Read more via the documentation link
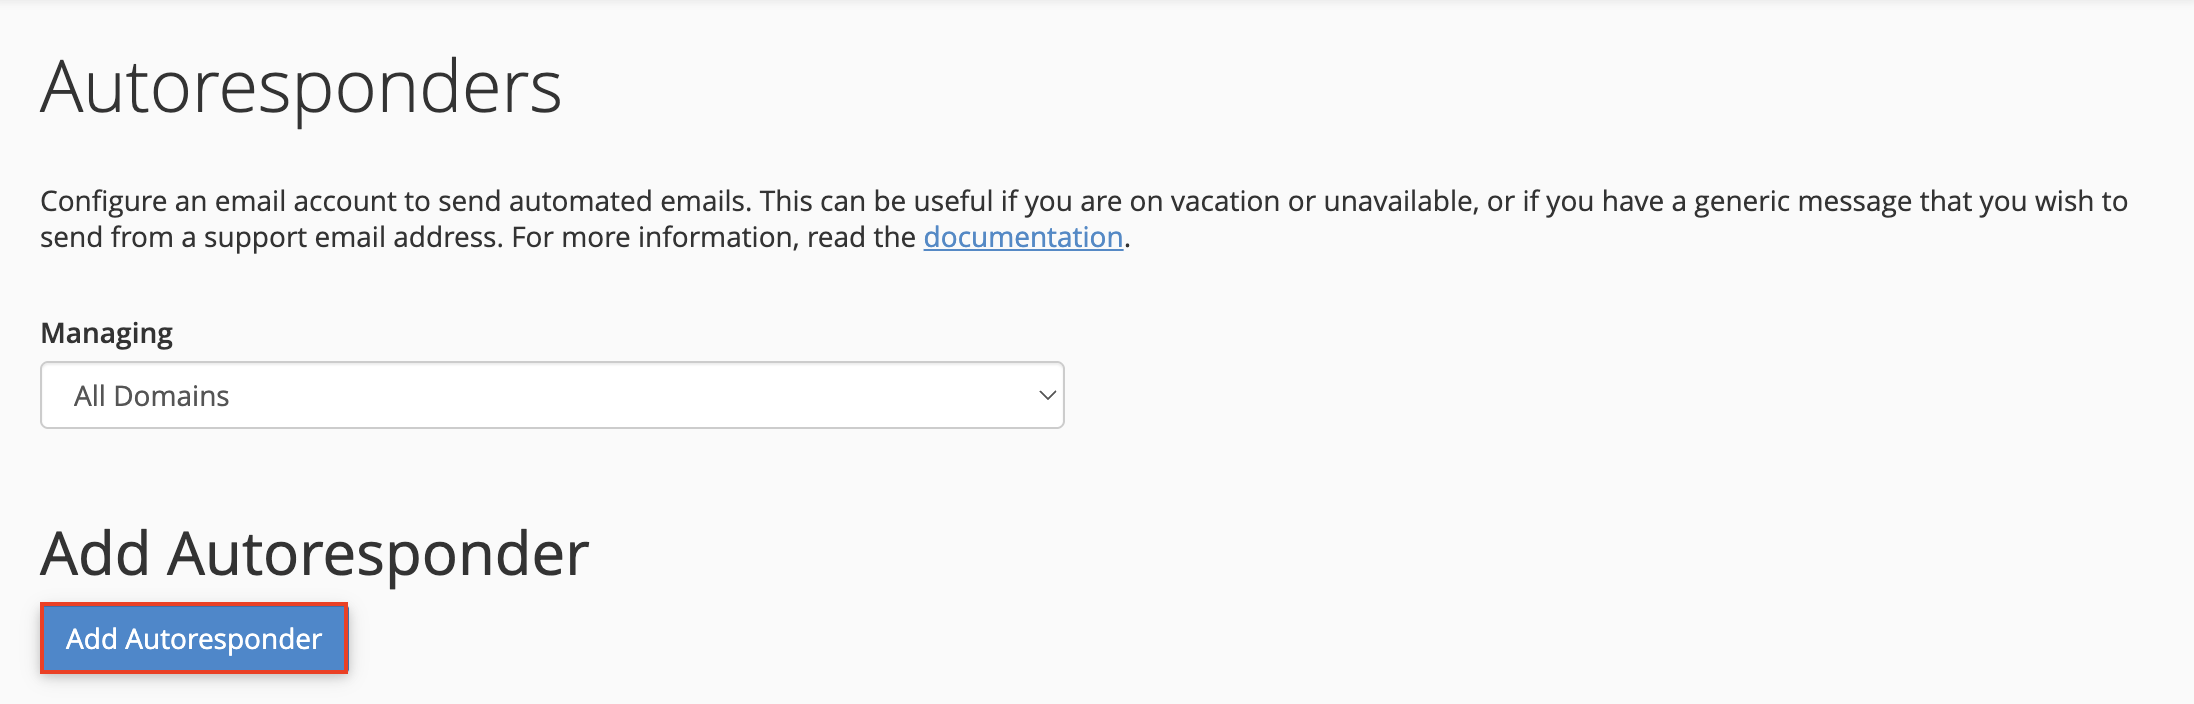This screenshot has height=704, width=2194. (1023, 237)
